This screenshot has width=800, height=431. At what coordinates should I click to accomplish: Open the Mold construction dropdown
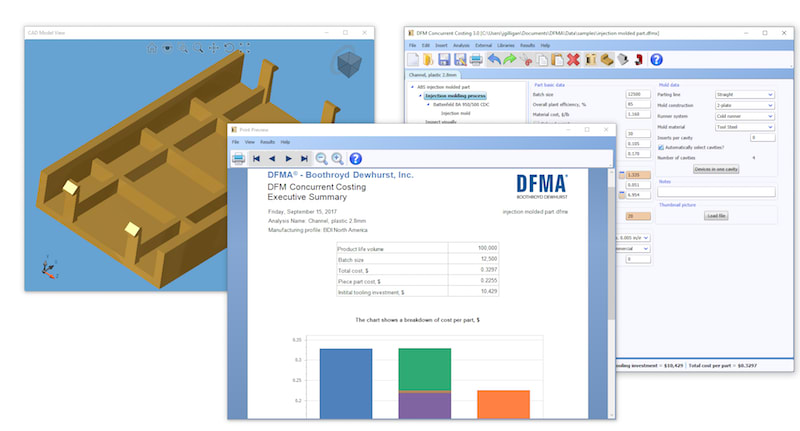[745, 106]
